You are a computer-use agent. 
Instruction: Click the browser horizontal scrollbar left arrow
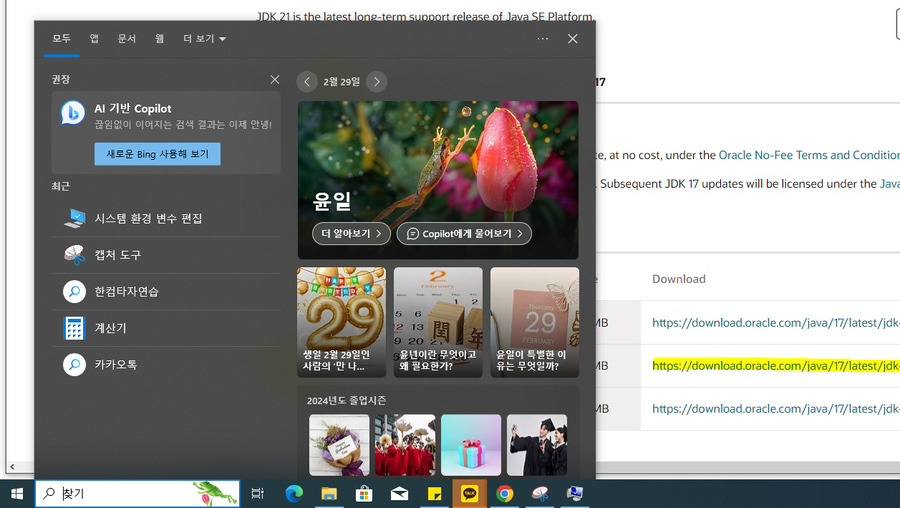(x=12, y=467)
